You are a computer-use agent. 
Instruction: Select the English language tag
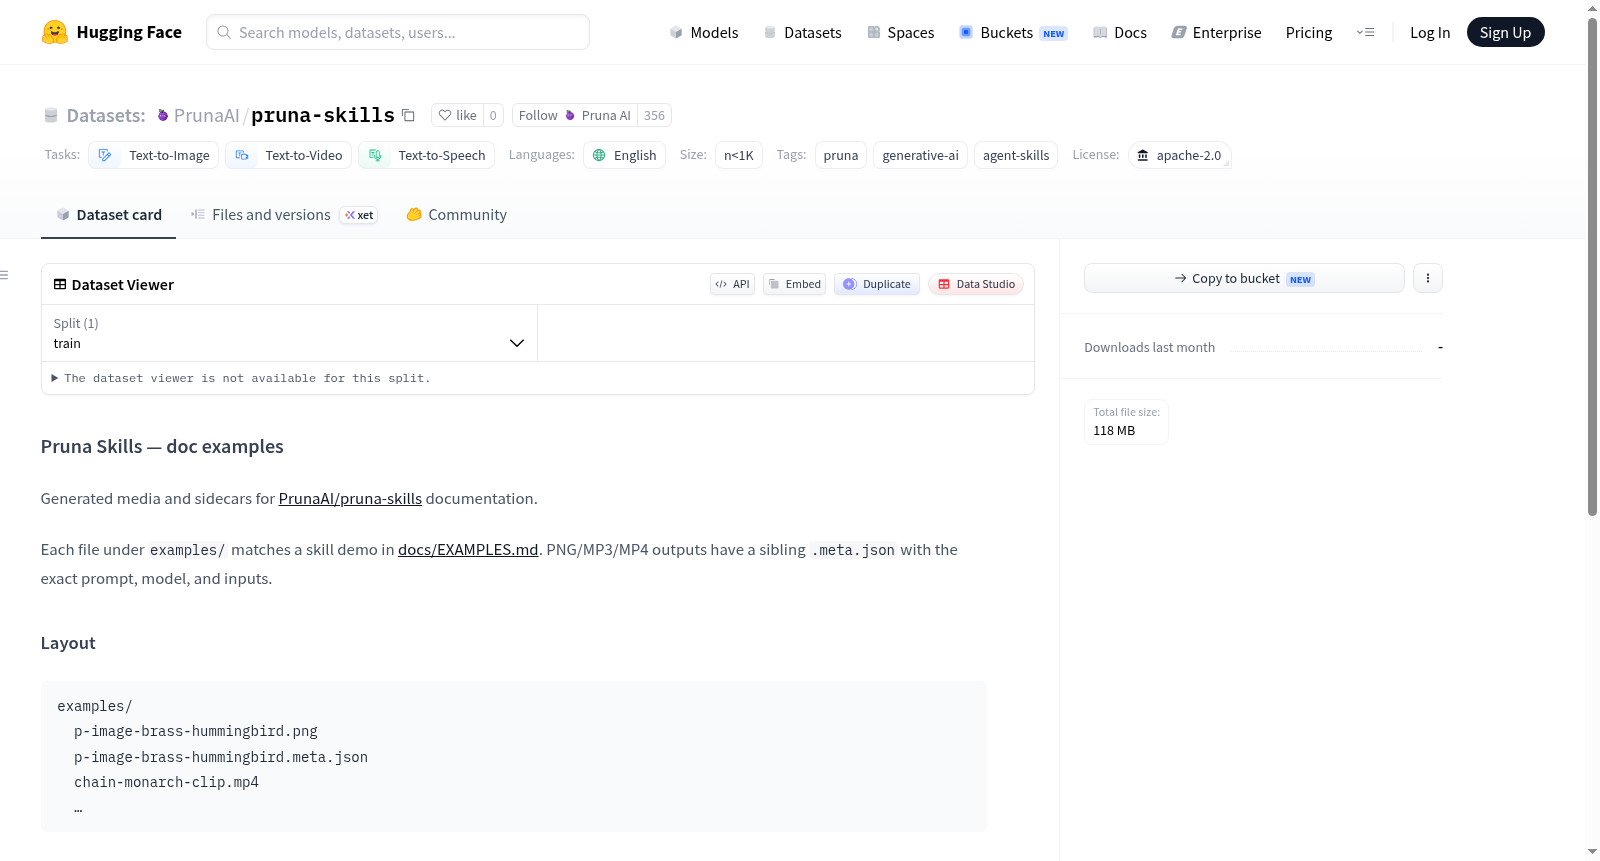(x=625, y=155)
